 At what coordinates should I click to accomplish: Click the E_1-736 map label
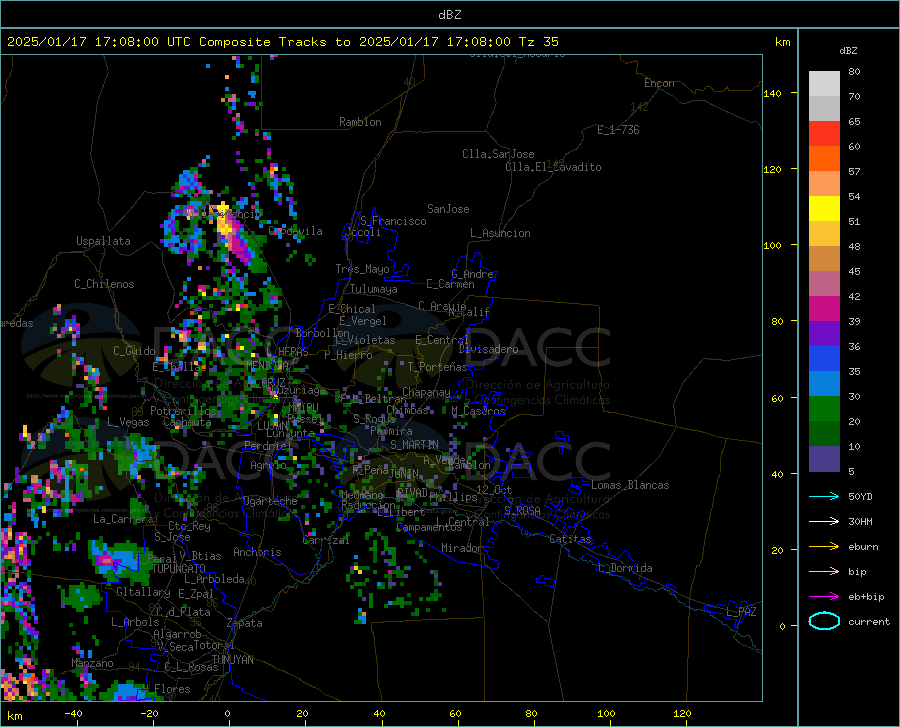tap(618, 130)
